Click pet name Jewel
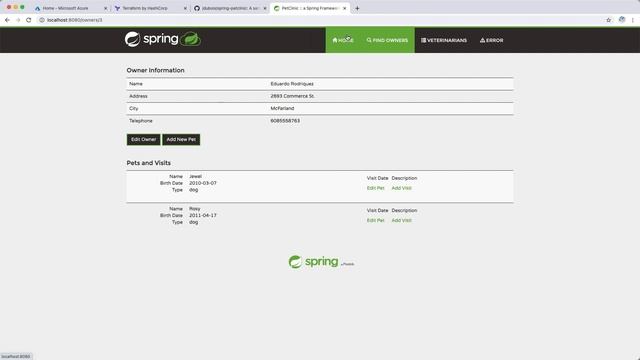The height and width of the screenshot is (360, 640). click(x=195, y=176)
